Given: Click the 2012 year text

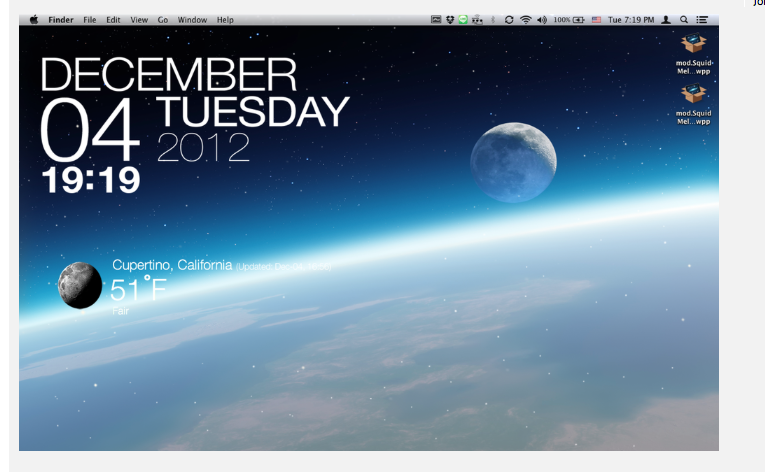Looking at the screenshot, I should (203, 147).
